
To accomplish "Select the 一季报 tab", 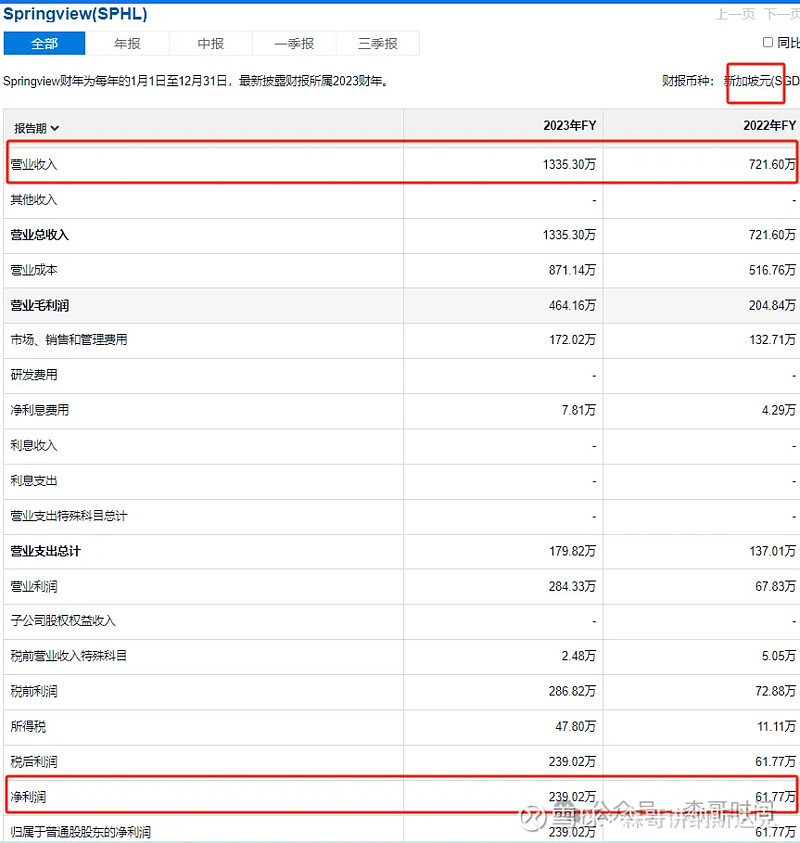I will (294, 43).
